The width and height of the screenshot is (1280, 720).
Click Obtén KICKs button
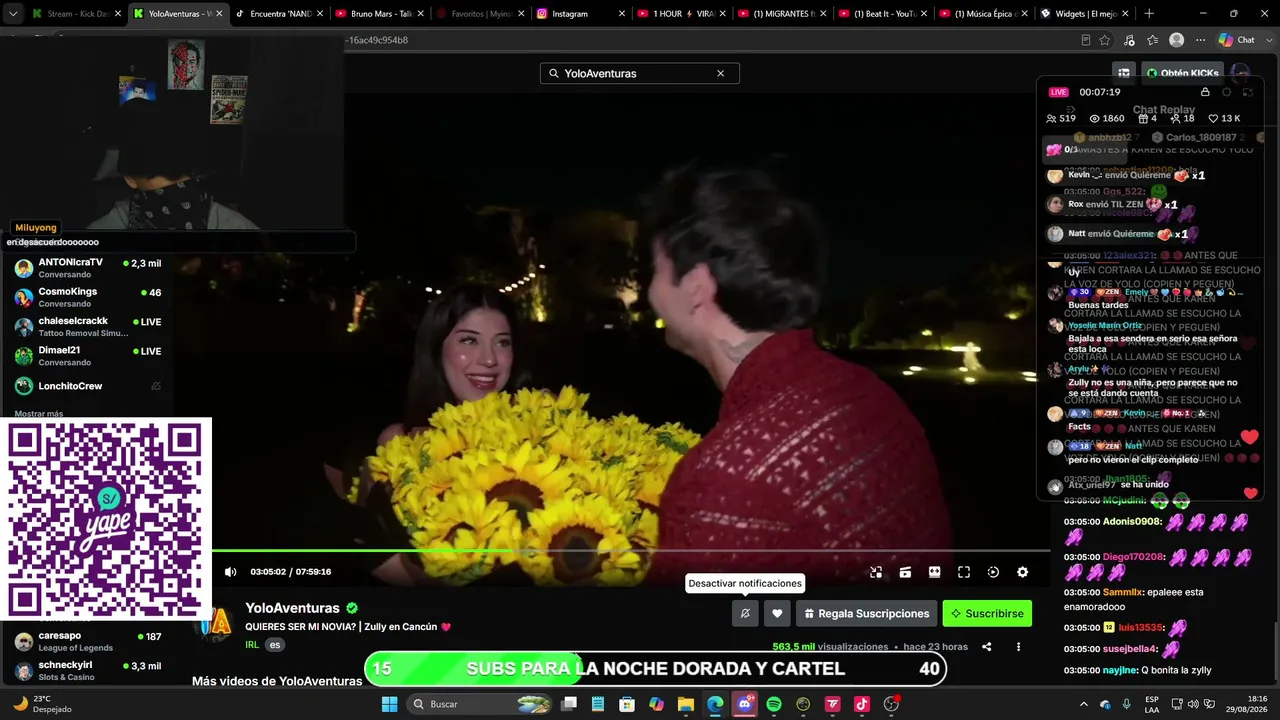pos(1183,73)
